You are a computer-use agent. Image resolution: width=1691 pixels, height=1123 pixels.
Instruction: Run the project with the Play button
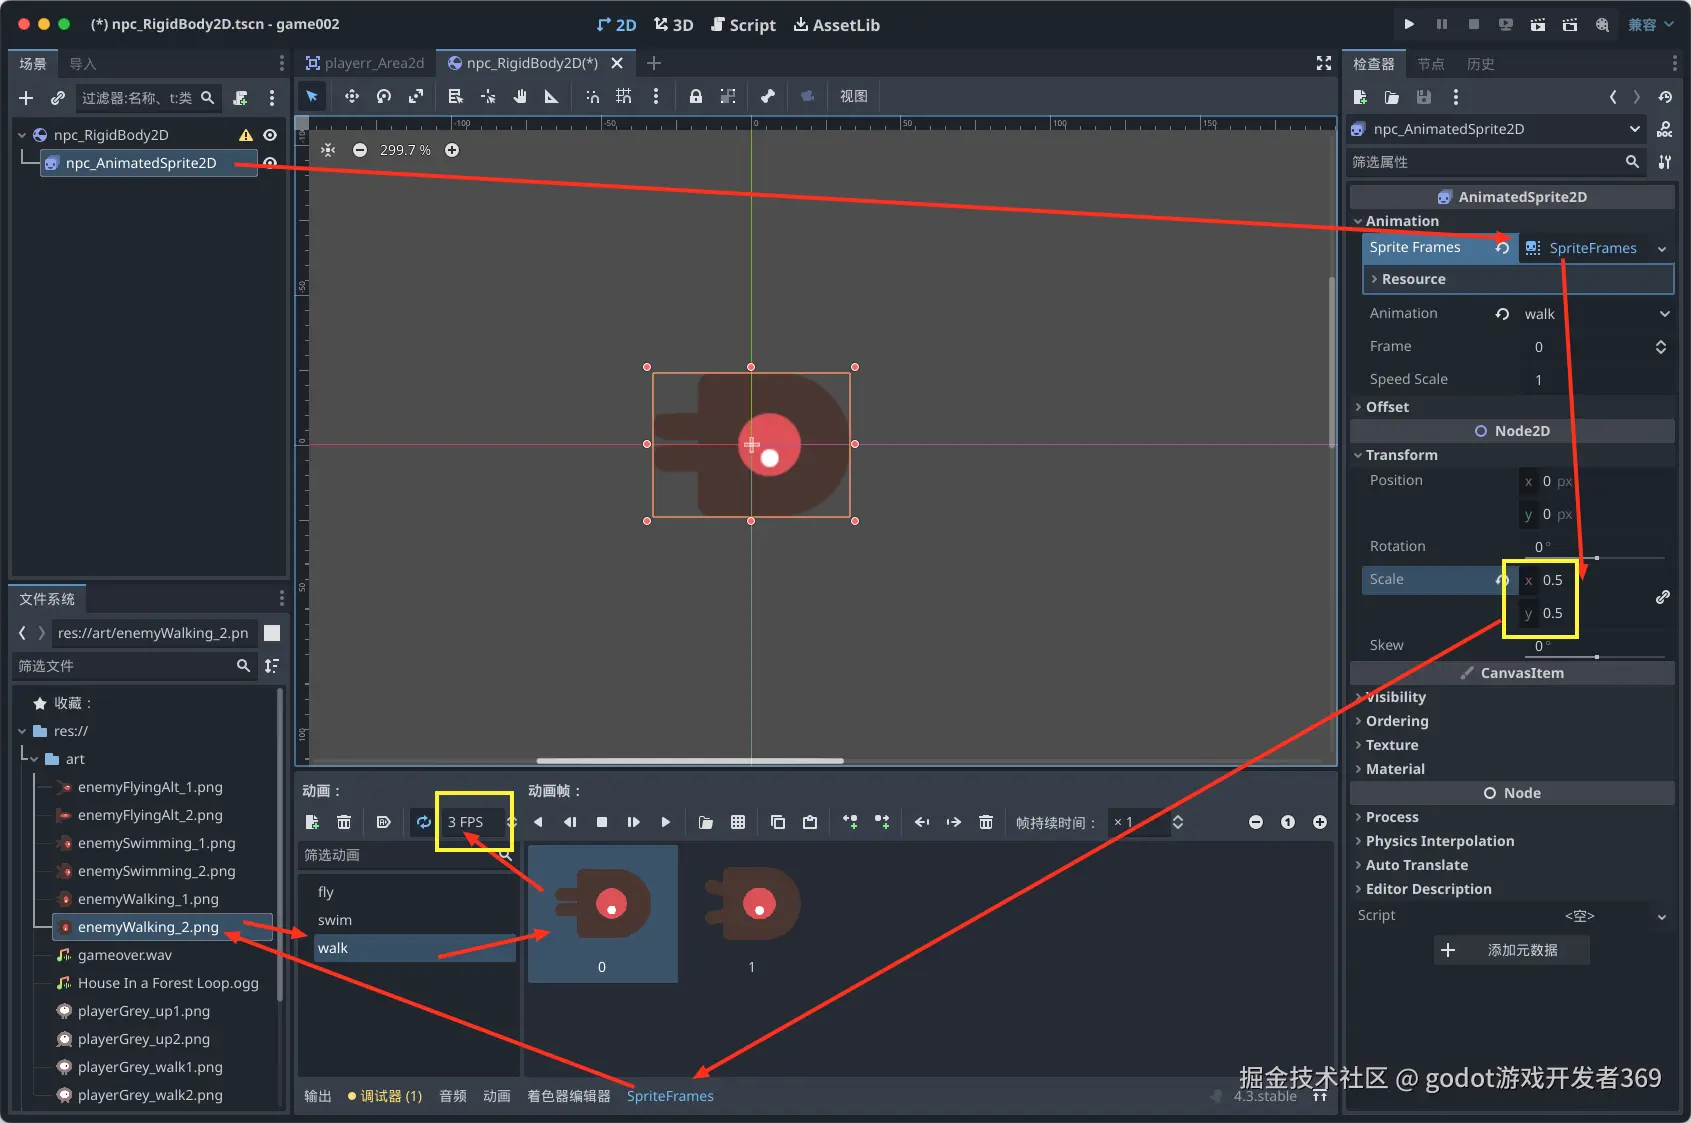1409,24
